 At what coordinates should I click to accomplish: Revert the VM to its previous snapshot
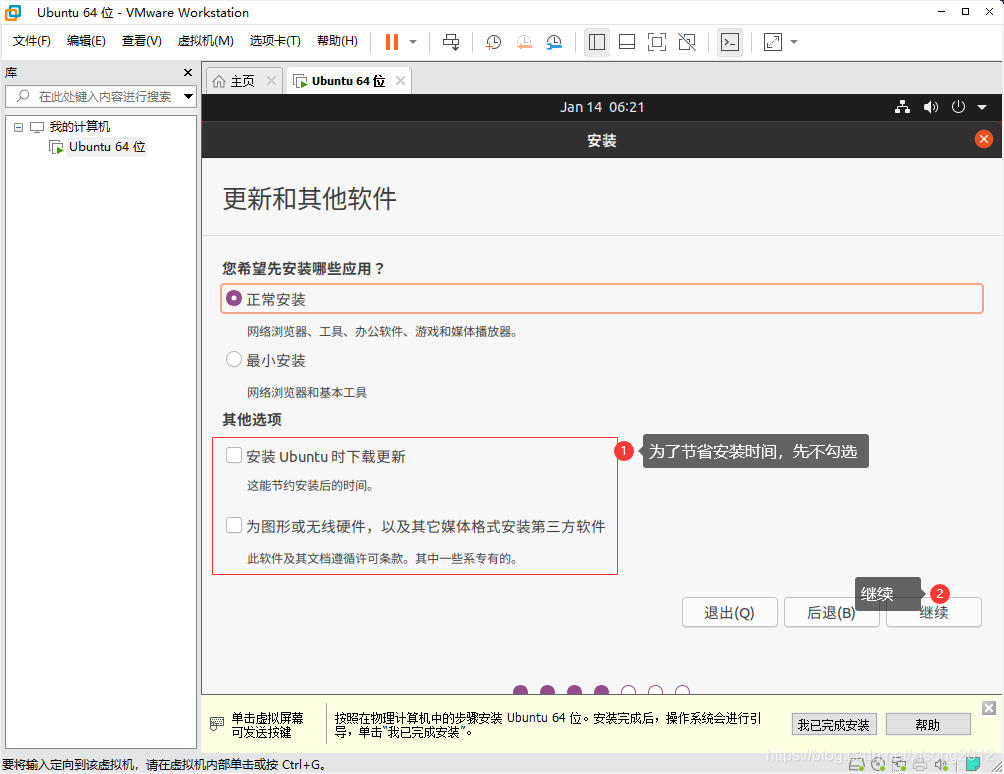pos(524,42)
